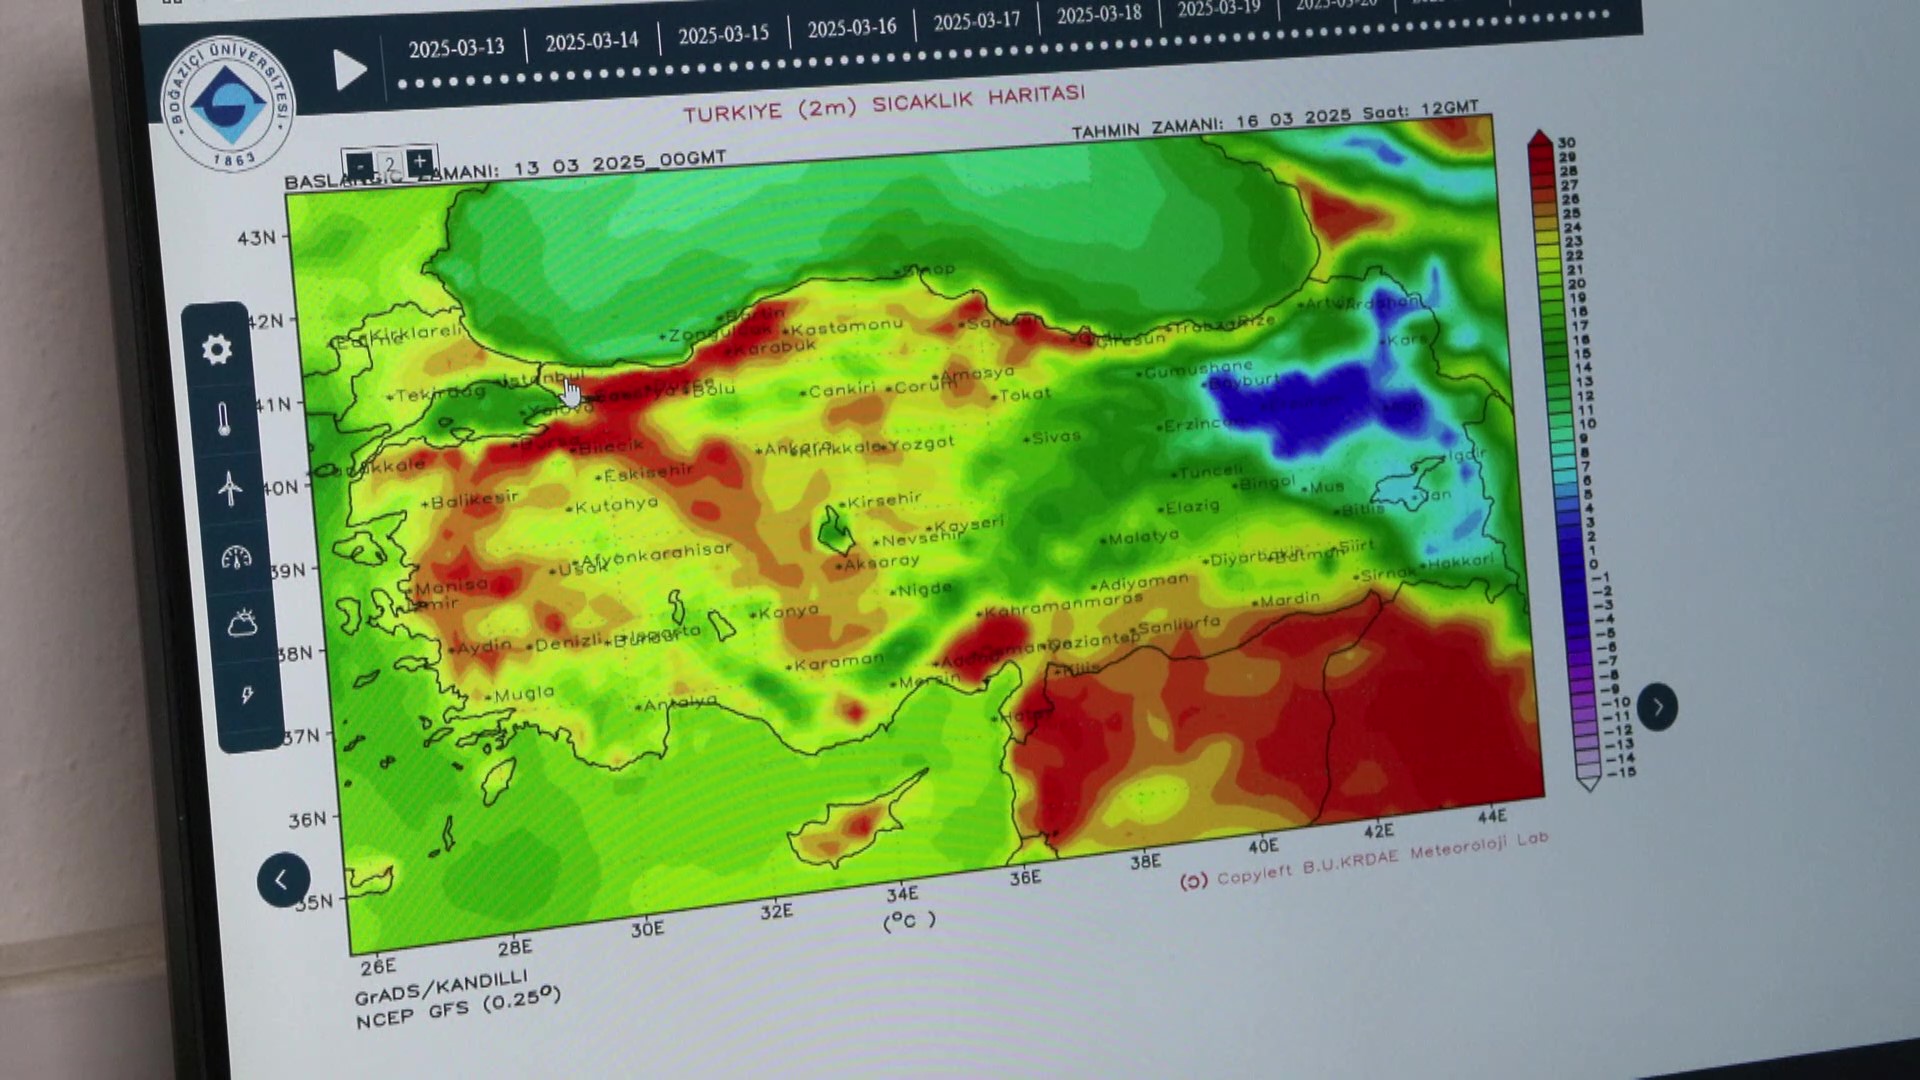Screen dimensions: 1920x1080
Task: Open the settings gear in the sidebar
Action: (217, 349)
